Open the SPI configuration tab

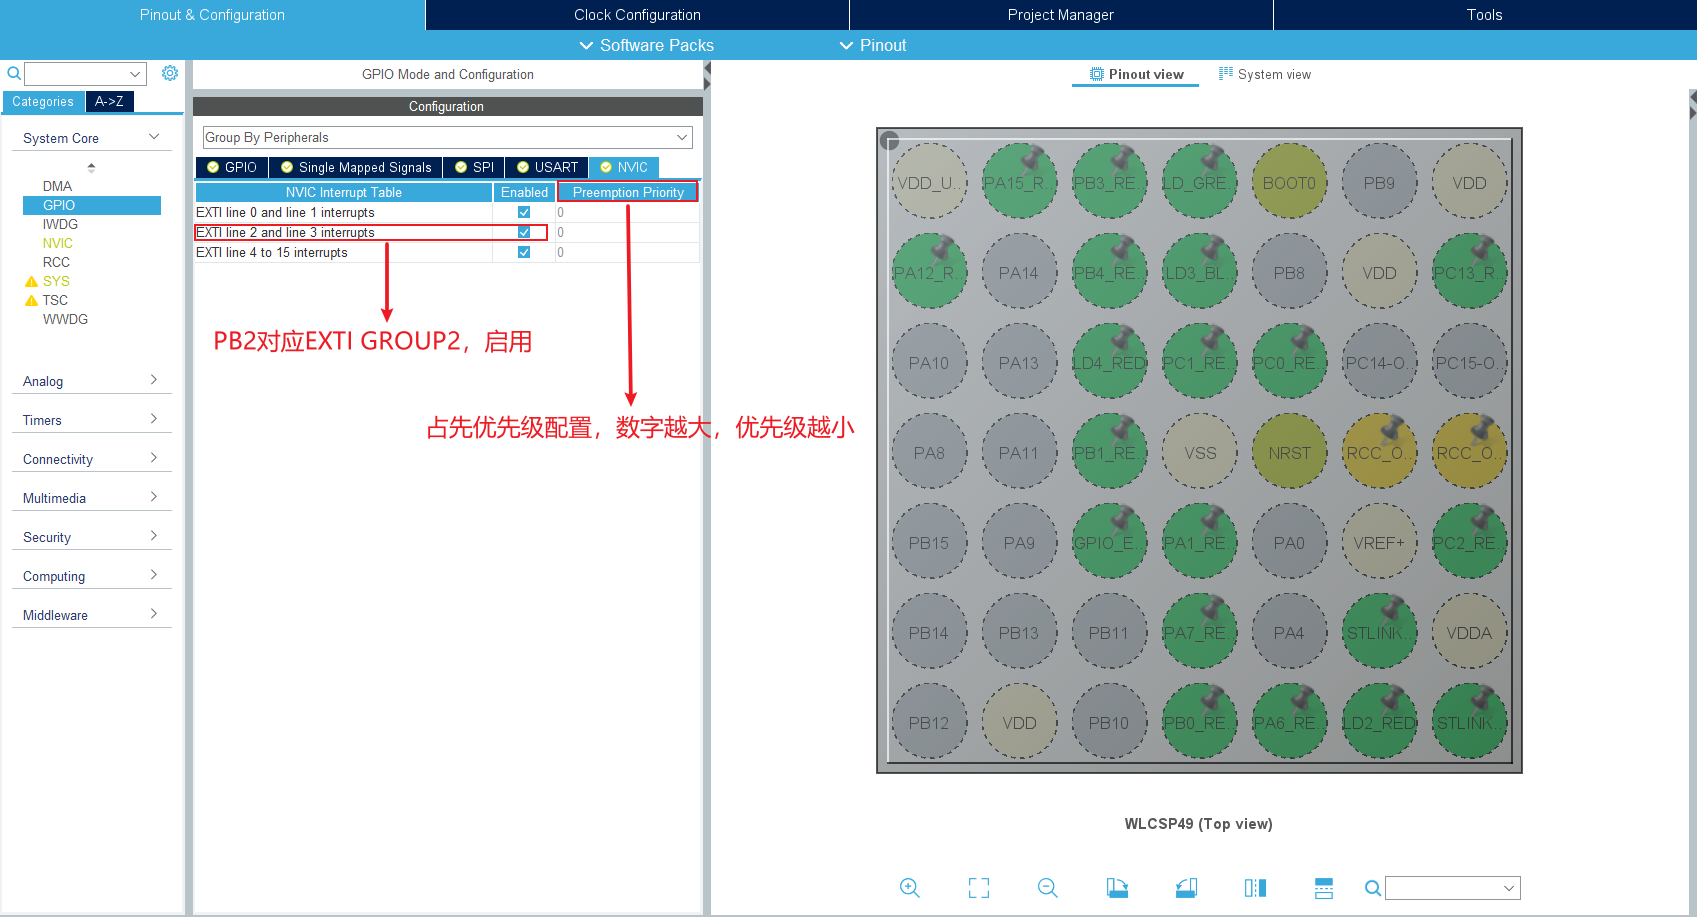pyautogui.click(x=474, y=167)
